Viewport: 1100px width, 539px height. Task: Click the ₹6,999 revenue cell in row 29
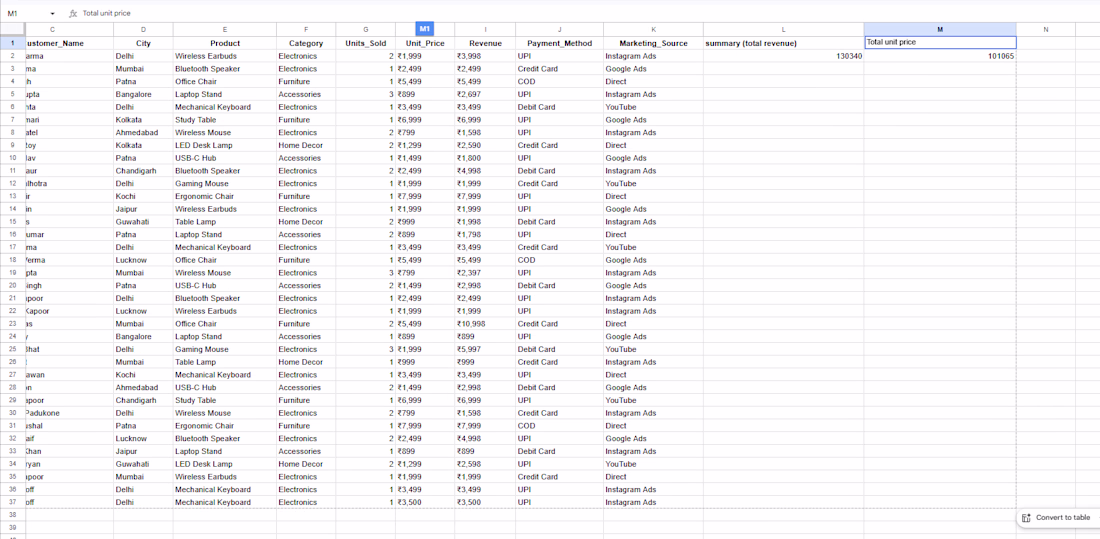485,400
